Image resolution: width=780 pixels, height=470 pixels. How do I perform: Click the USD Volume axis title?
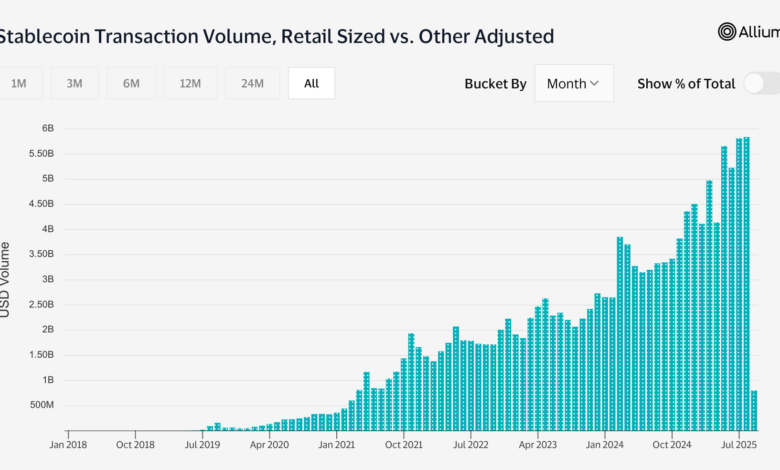[6, 280]
